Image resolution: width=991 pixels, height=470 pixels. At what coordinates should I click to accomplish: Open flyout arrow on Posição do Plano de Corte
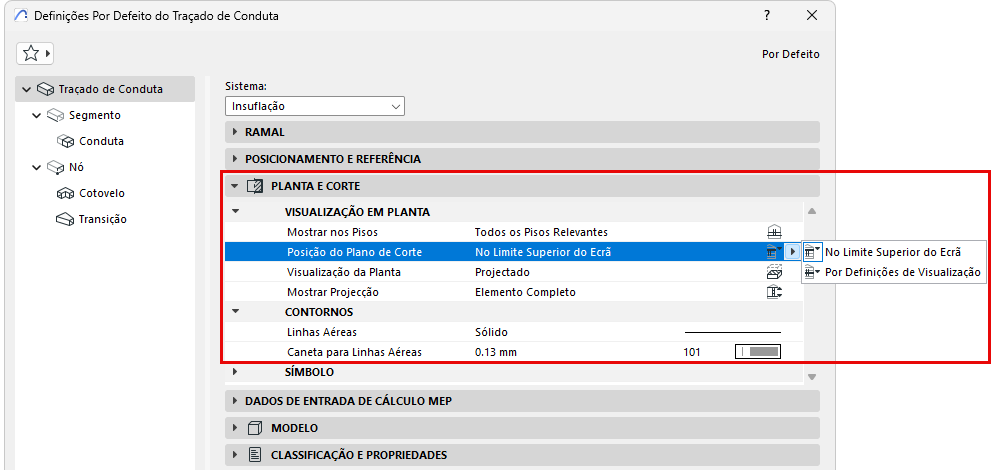point(793,252)
